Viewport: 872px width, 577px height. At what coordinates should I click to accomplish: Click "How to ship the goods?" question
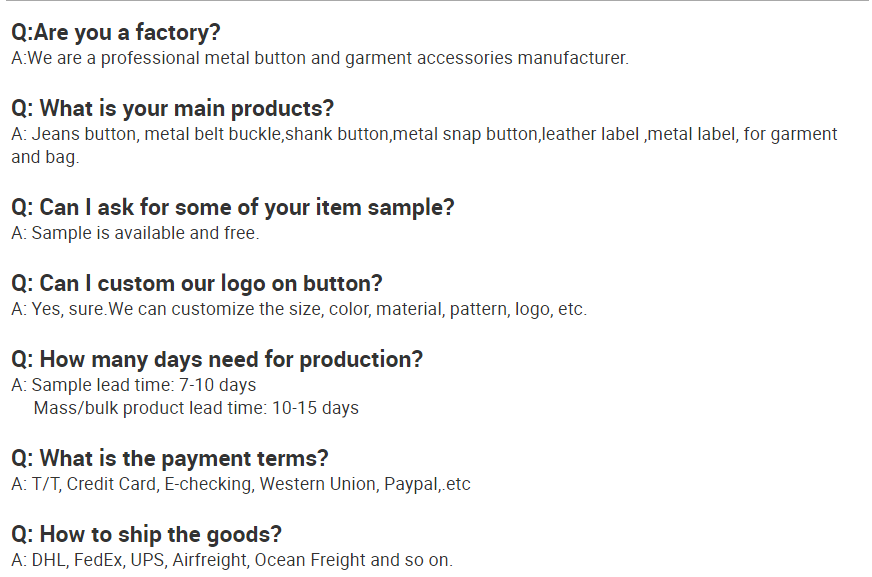[x=146, y=534]
